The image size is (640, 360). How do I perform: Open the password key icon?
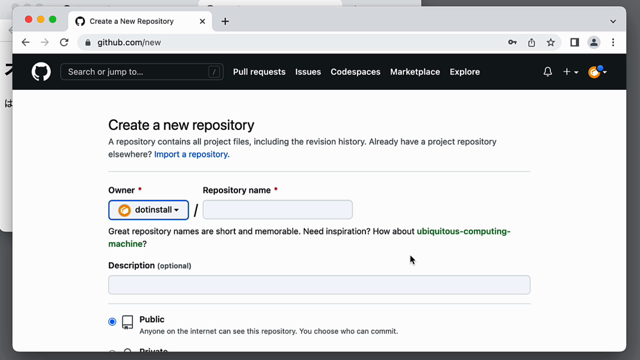click(x=512, y=42)
